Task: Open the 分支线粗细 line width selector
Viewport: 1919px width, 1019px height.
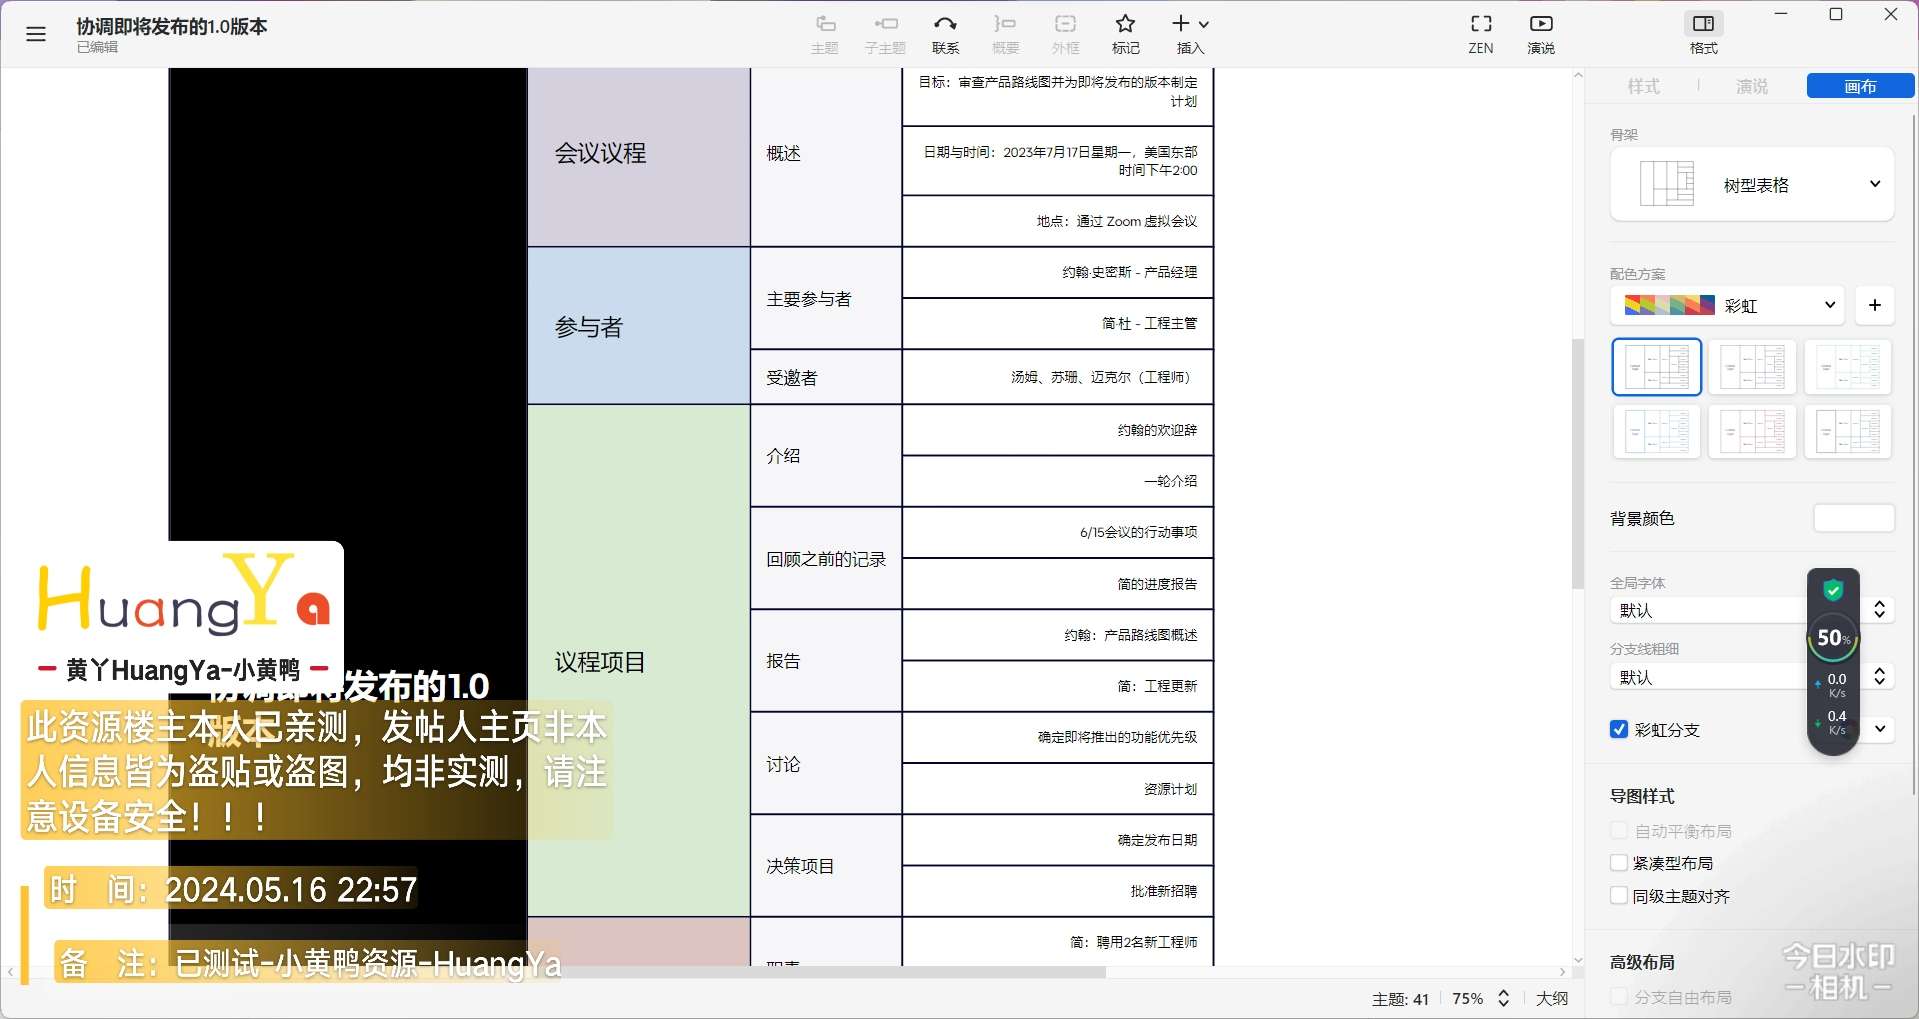Action: pos(1752,677)
